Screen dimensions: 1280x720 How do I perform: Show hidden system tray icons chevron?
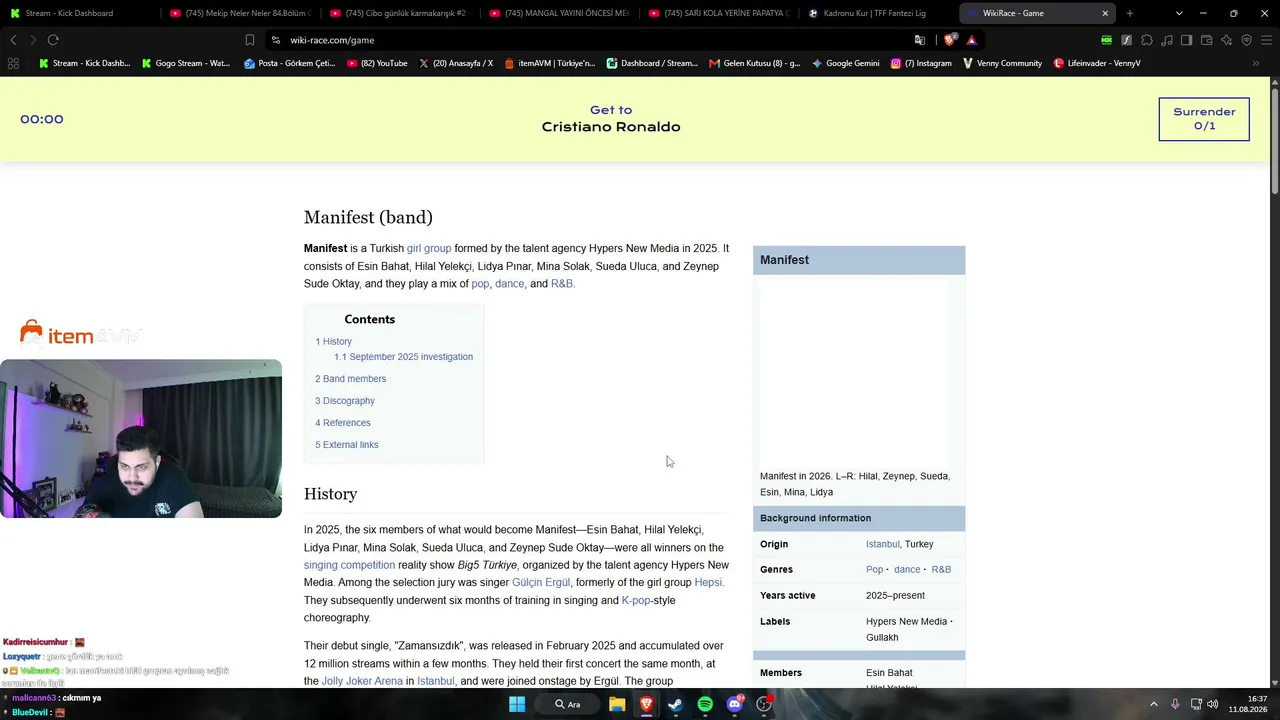[x=1153, y=704]
